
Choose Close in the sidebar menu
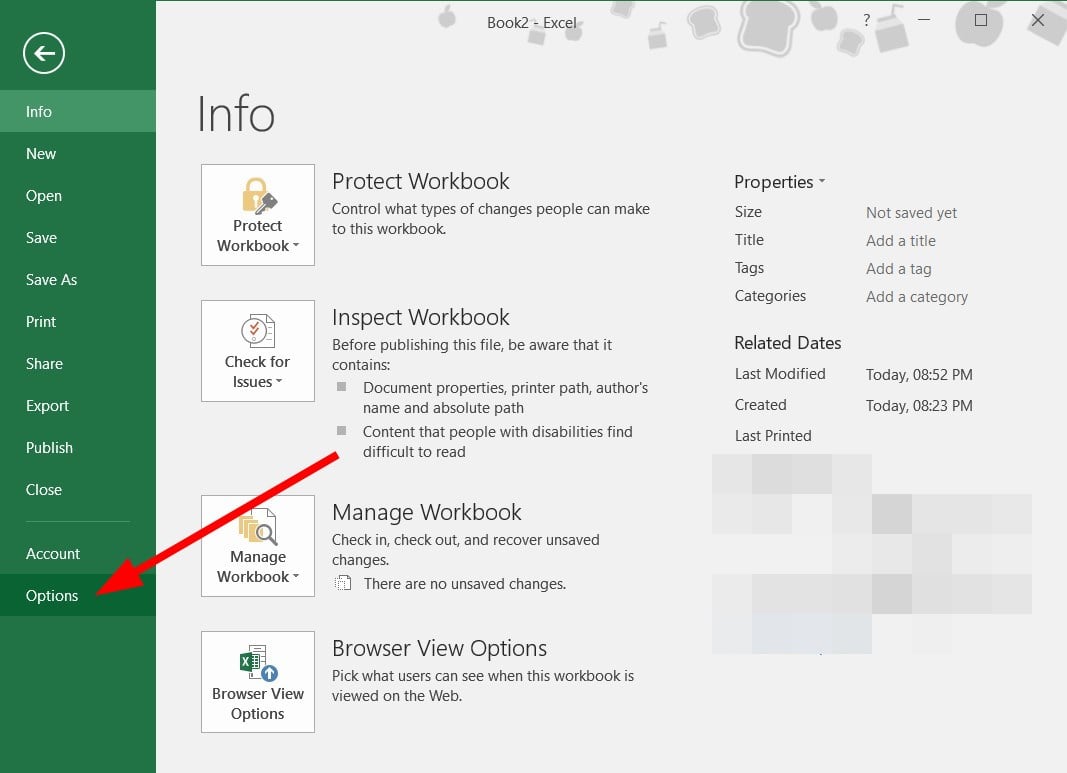click(78, 490)
